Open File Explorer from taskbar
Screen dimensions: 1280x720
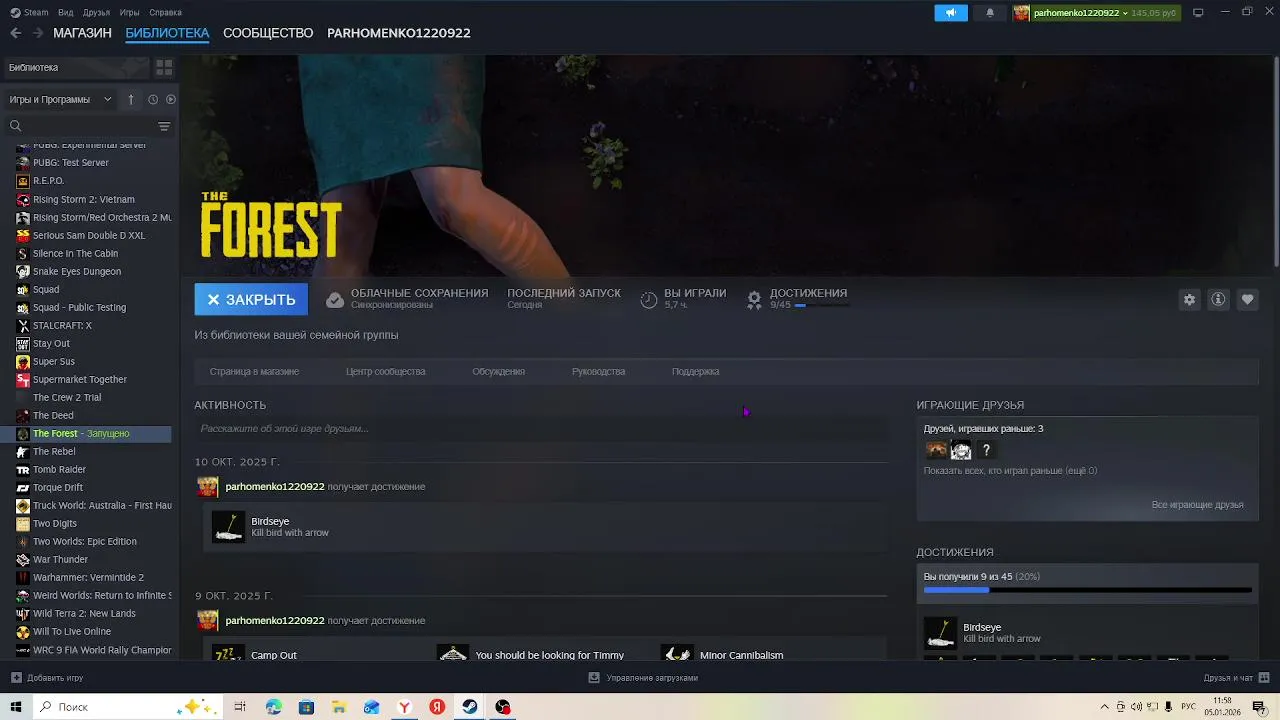[339, 707]
